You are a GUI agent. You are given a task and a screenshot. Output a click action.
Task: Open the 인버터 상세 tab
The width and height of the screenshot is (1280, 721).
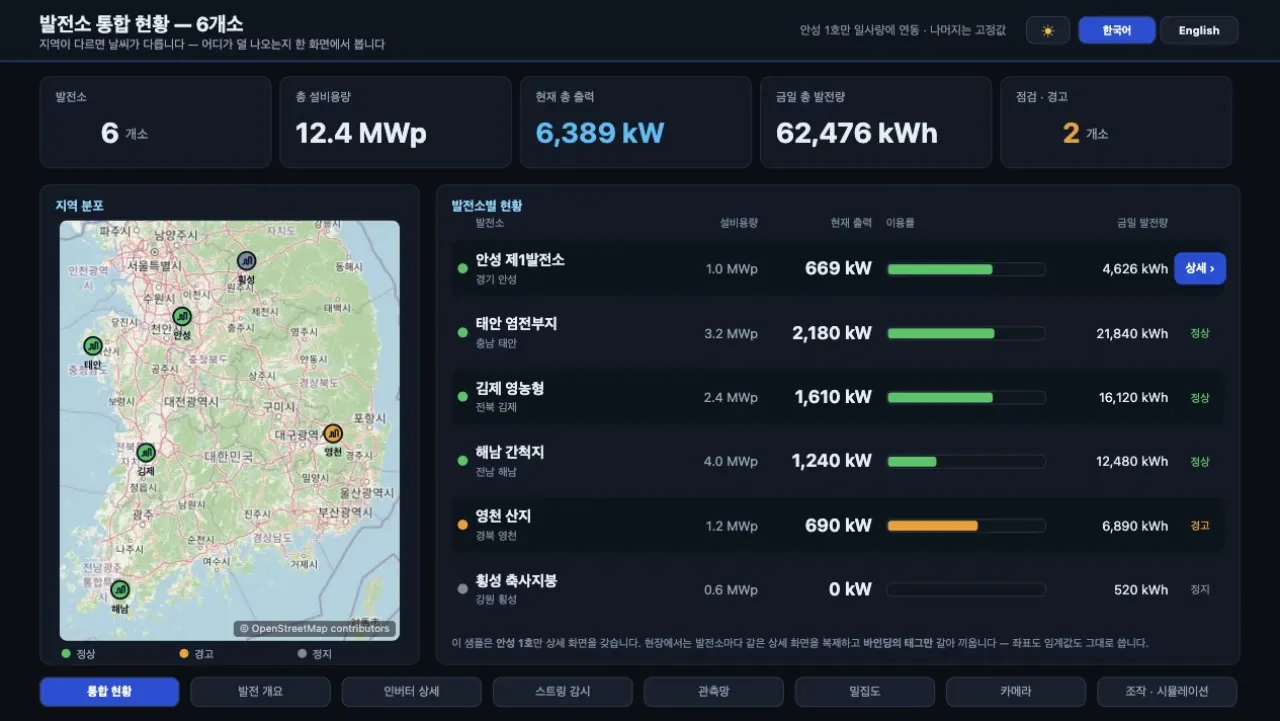(x=412, y=692)
